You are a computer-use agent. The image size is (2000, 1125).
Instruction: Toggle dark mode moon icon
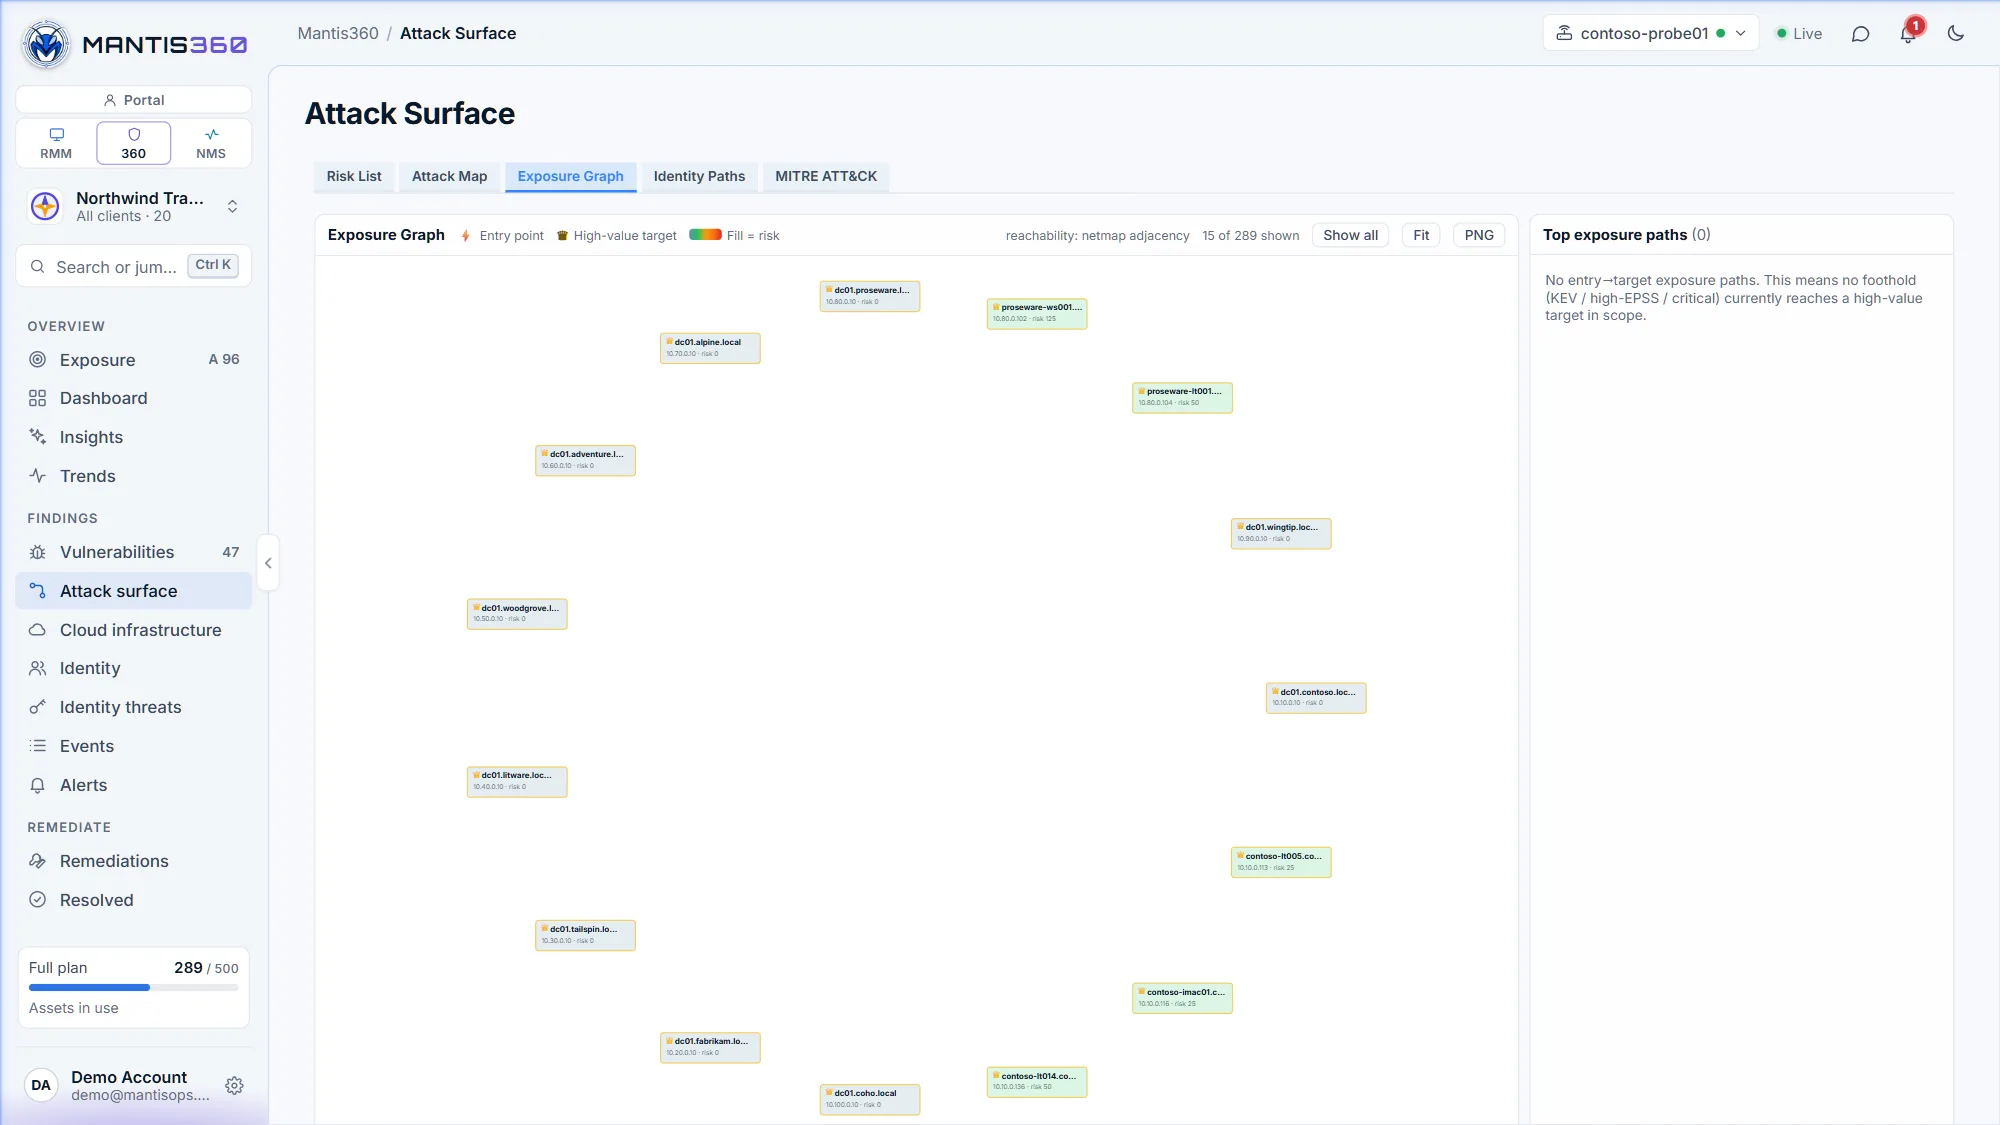click(1956, 34)
